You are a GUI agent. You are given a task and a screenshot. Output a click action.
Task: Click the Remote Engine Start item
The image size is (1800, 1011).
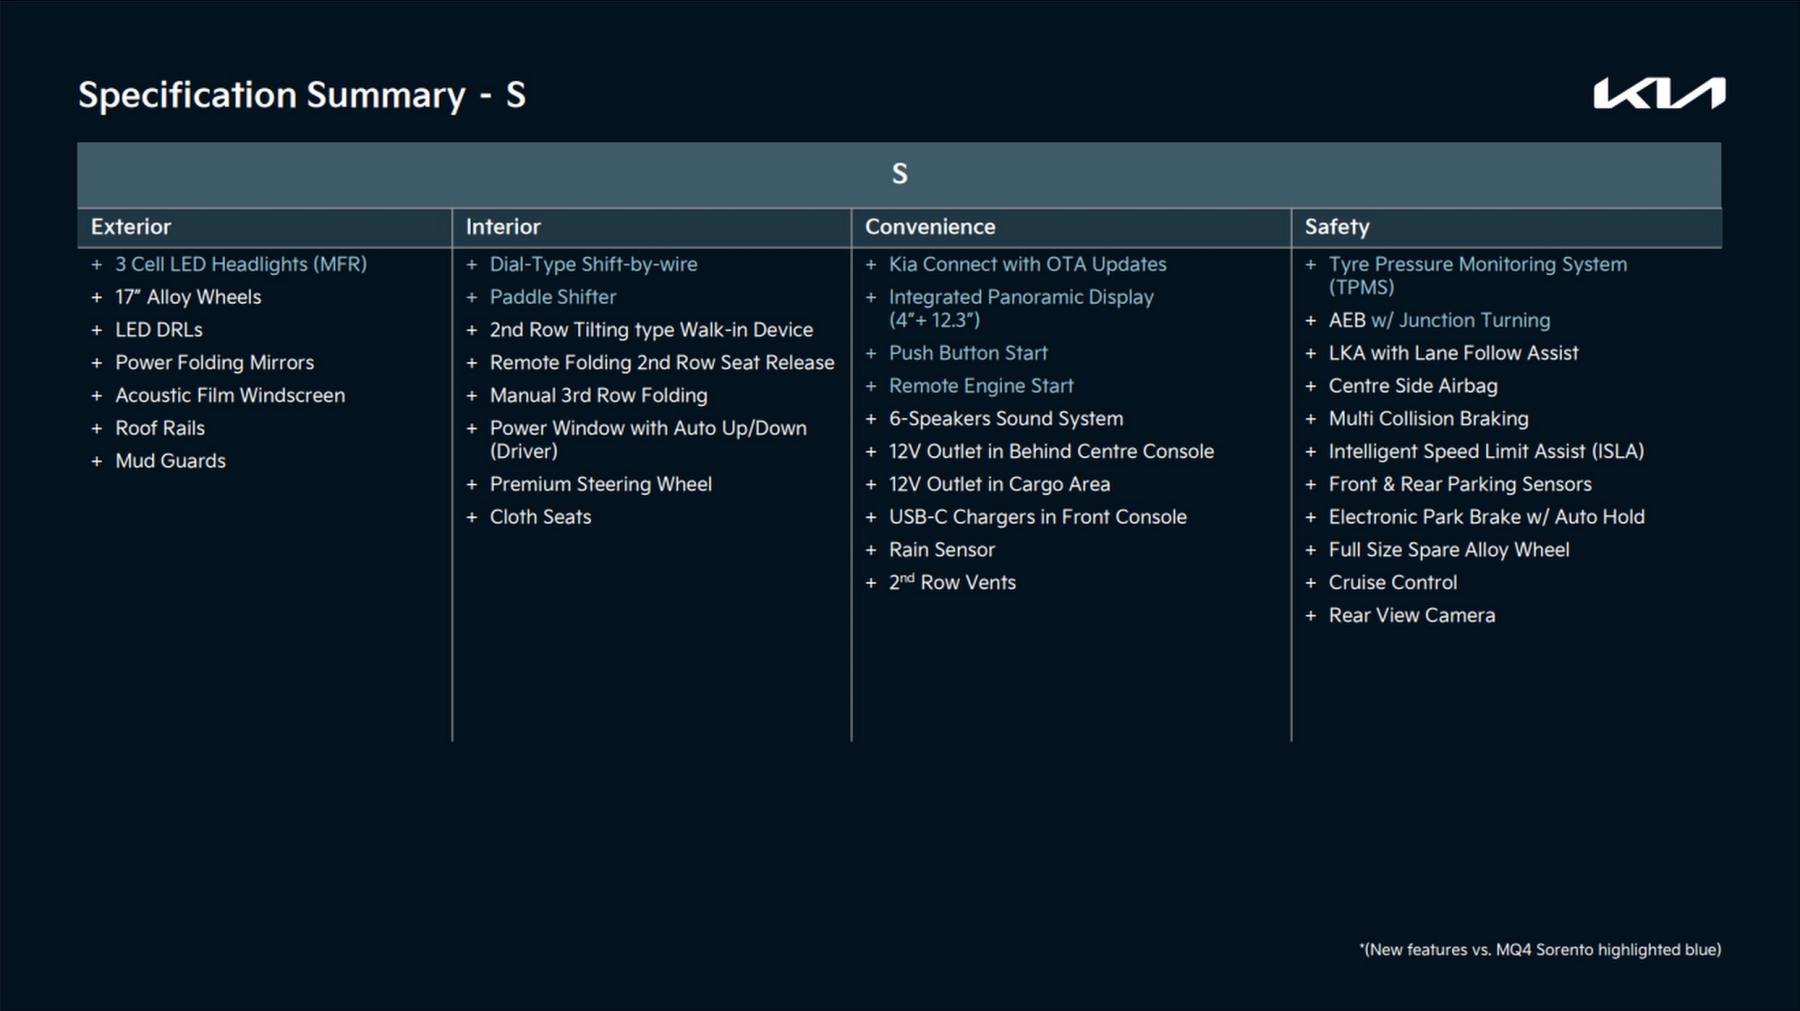tap(980, 386)
